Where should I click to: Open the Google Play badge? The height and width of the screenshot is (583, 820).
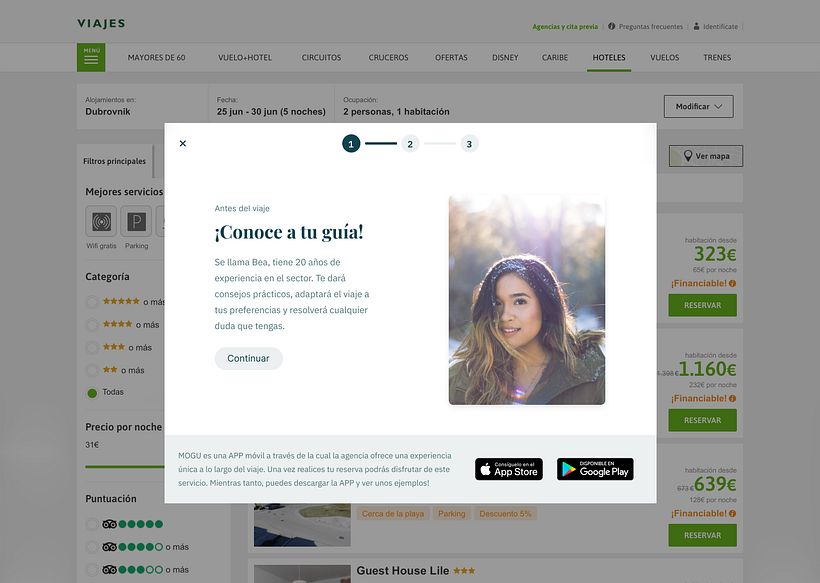(x=595, y=469)
